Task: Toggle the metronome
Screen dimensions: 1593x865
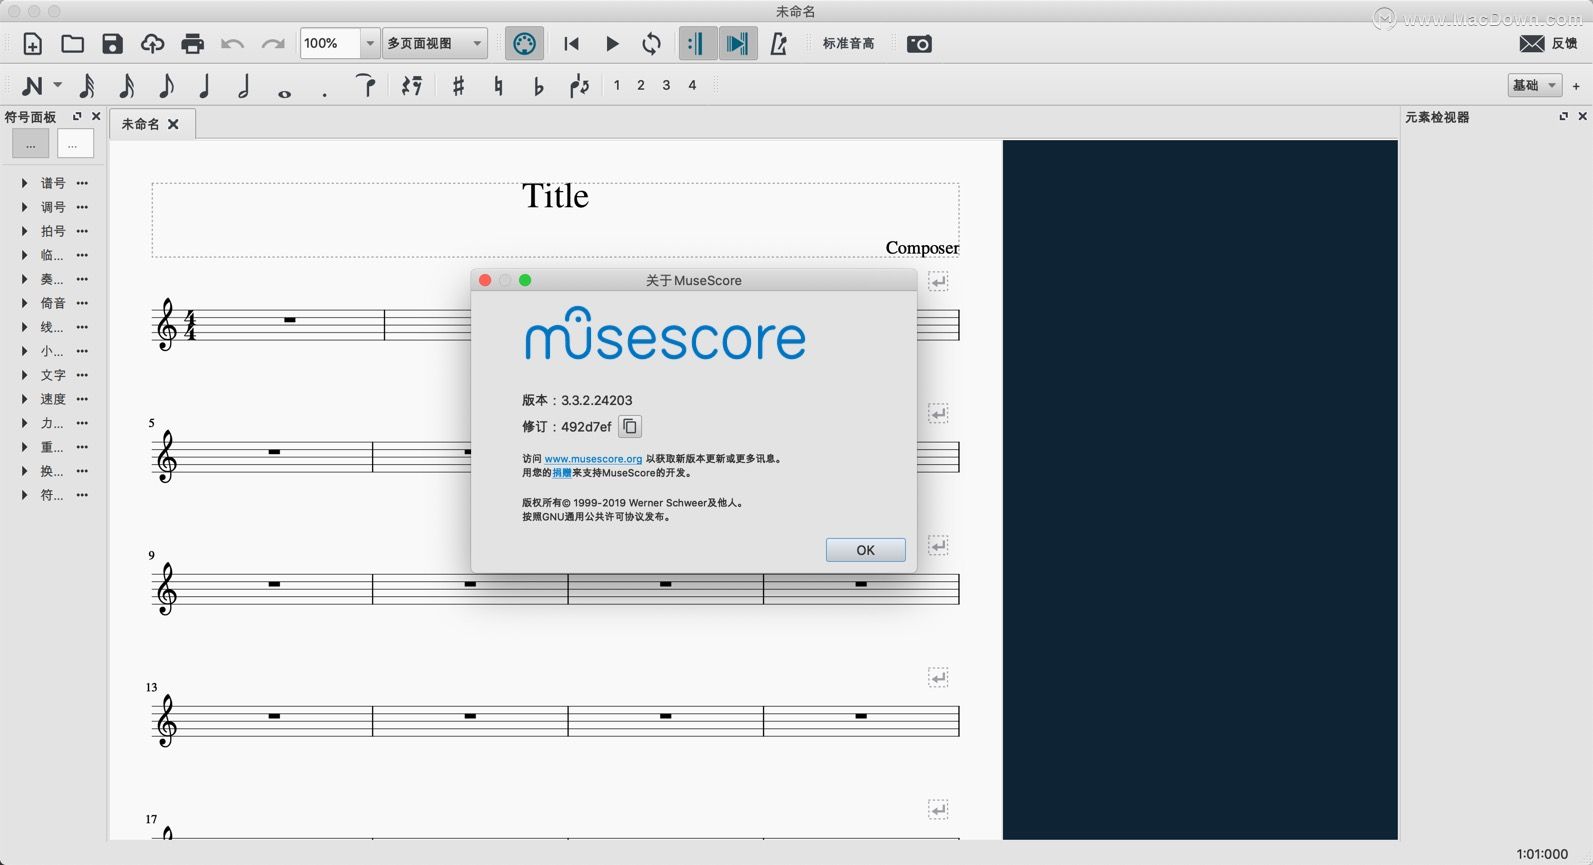Action: coord(779,44)
